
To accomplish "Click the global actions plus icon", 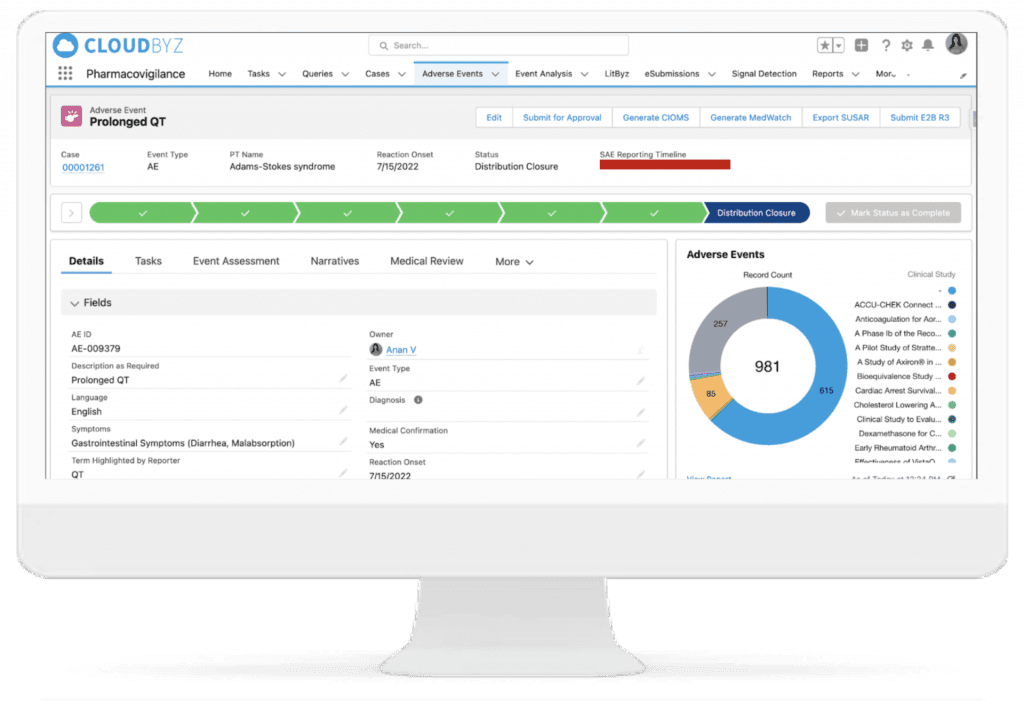I will click(861, 45).
